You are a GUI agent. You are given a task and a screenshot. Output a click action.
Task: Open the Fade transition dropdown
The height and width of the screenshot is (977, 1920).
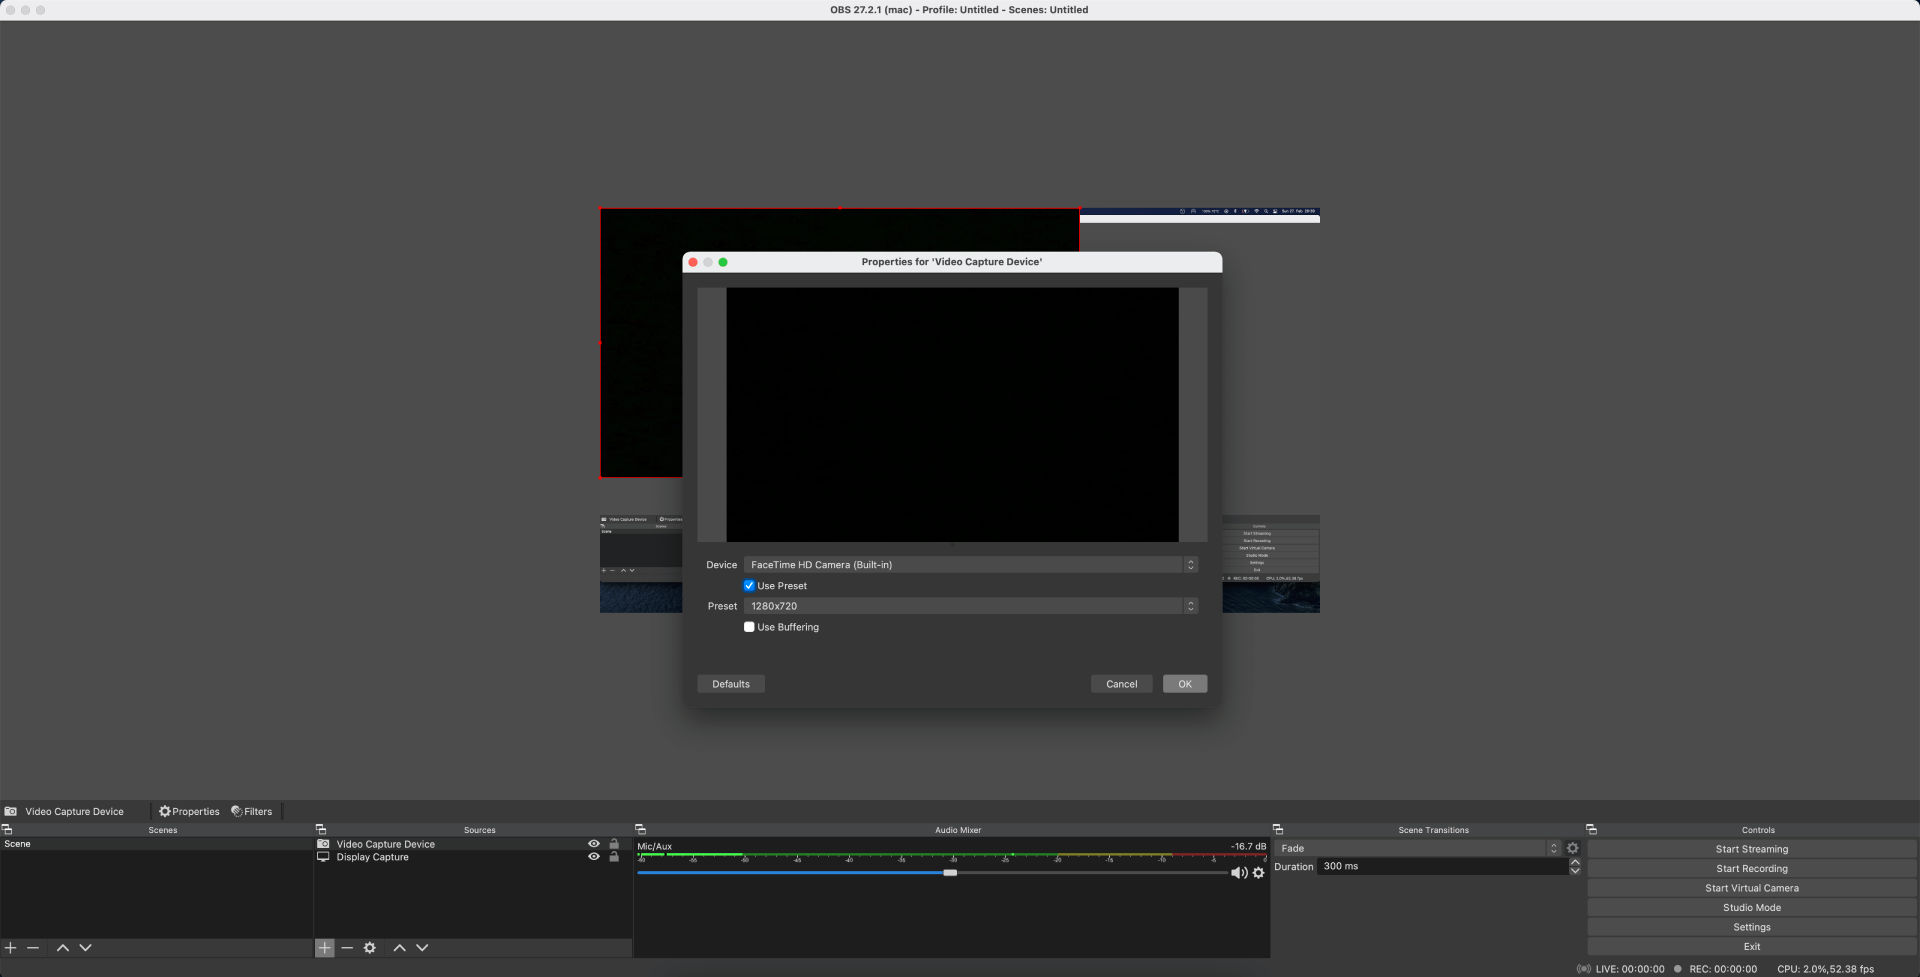(x=1418, y=848)
